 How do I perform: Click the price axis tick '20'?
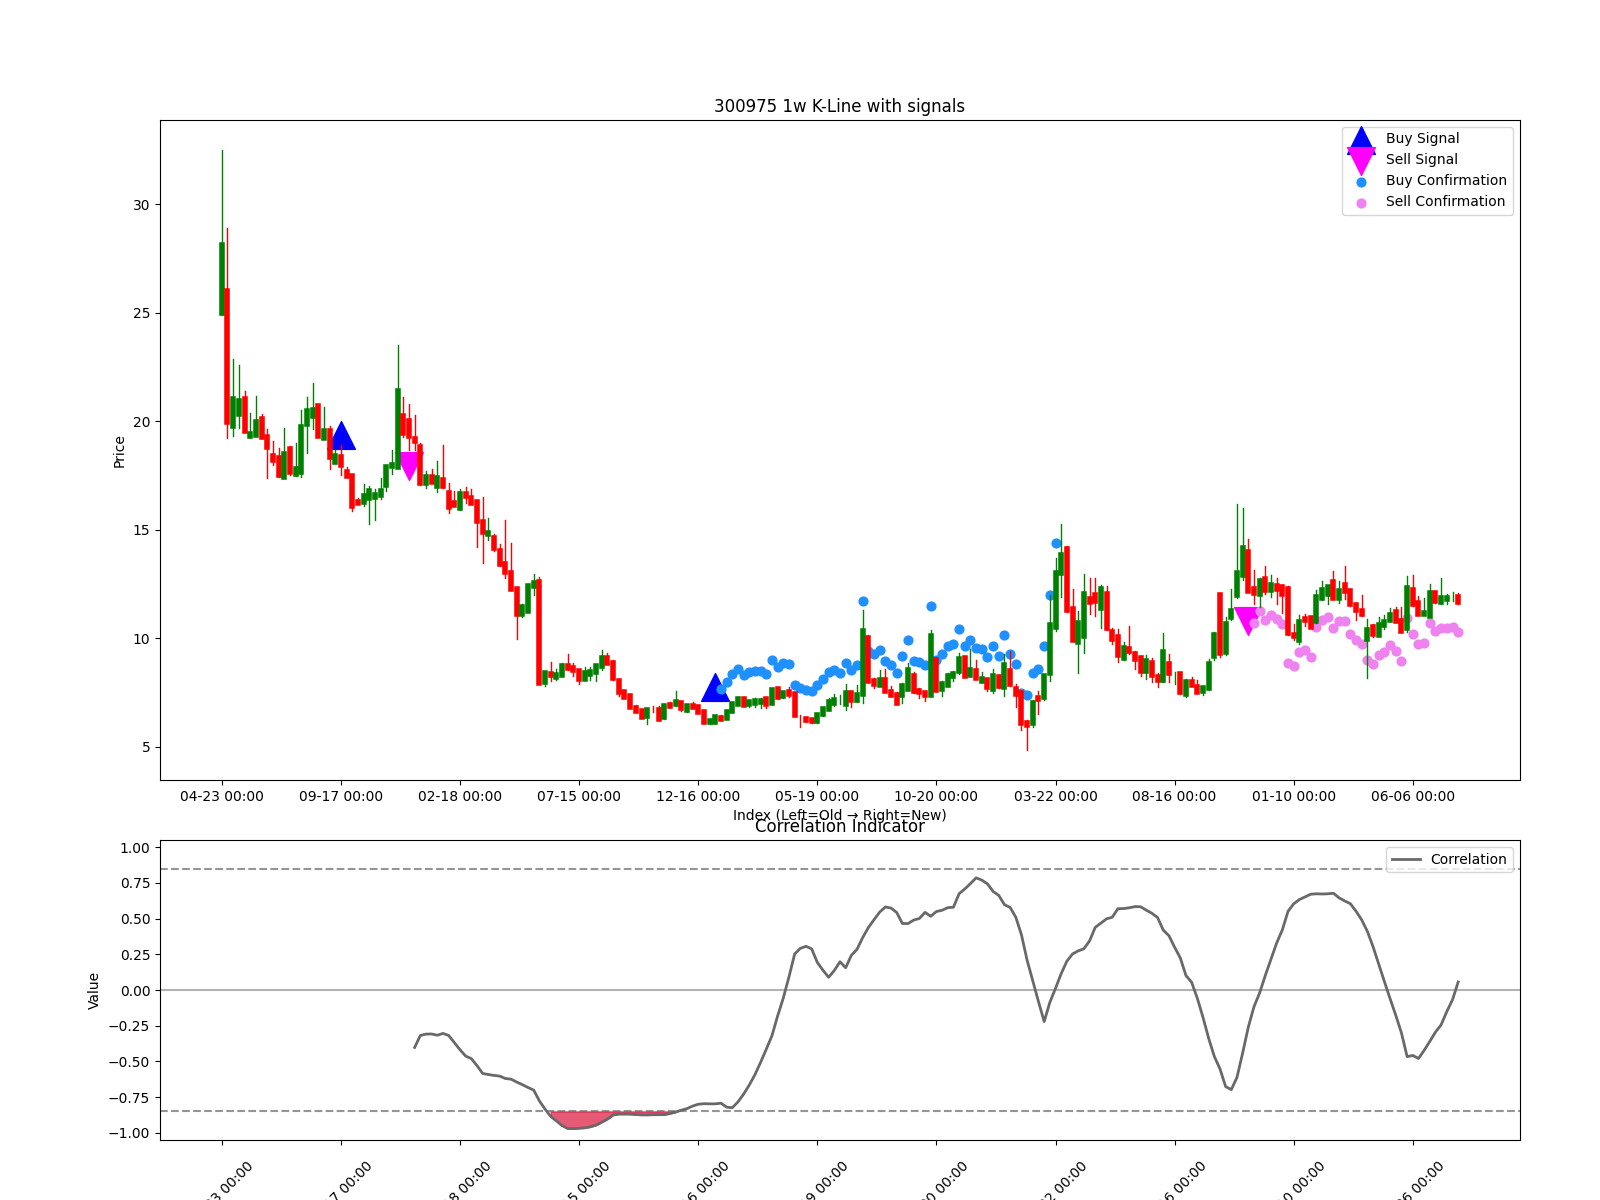[x=141, y=422]
